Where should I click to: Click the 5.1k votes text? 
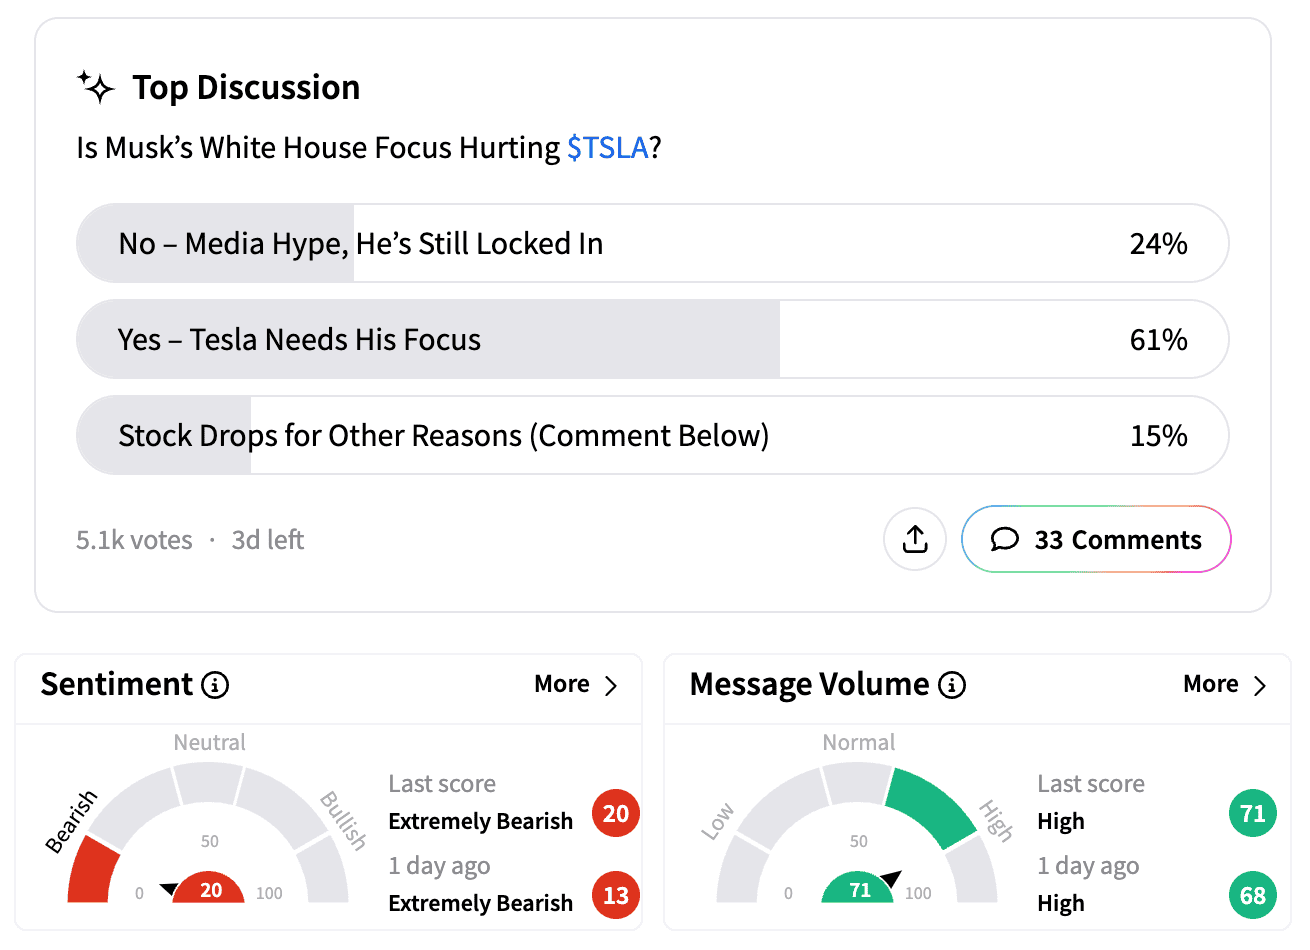(x=134, y=540)
